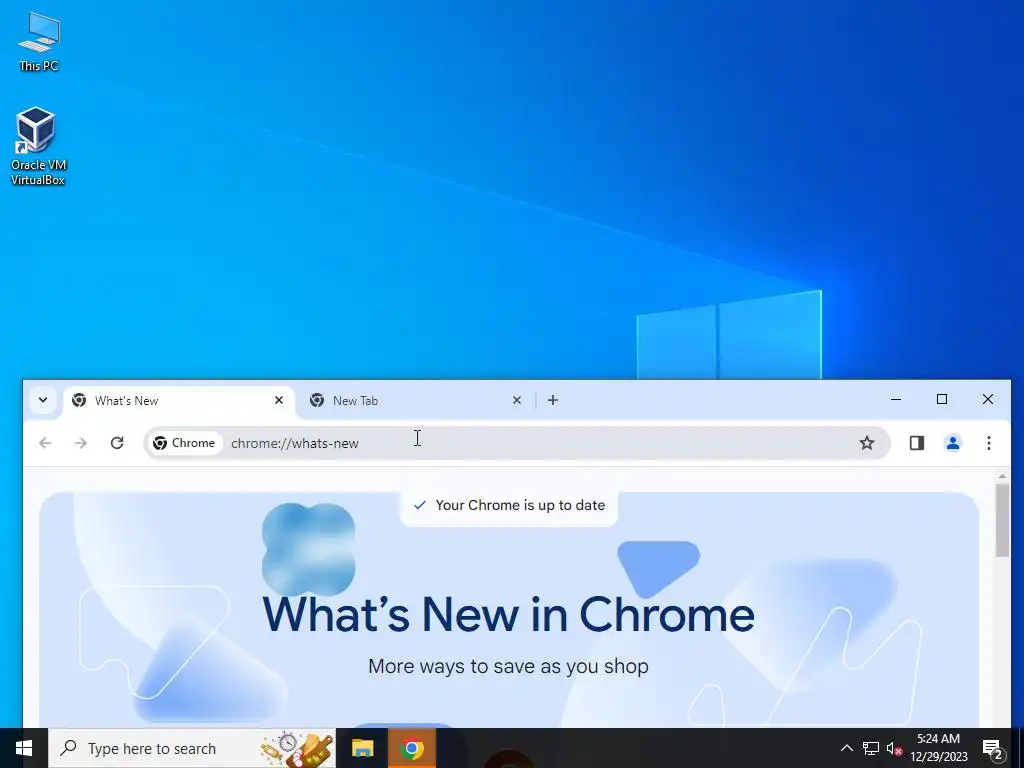
Task: Click the search highlights illustration in taskbar
Action: pos(296,749)
